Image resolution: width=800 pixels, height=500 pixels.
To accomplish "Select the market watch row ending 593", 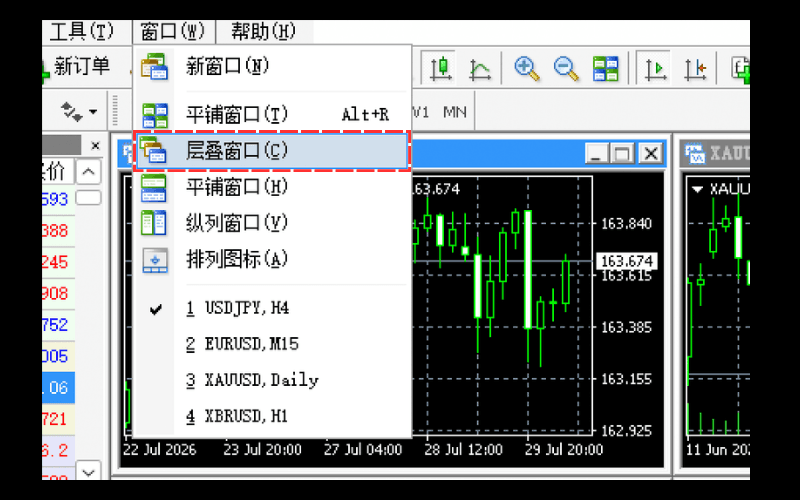I will (59, 199).
